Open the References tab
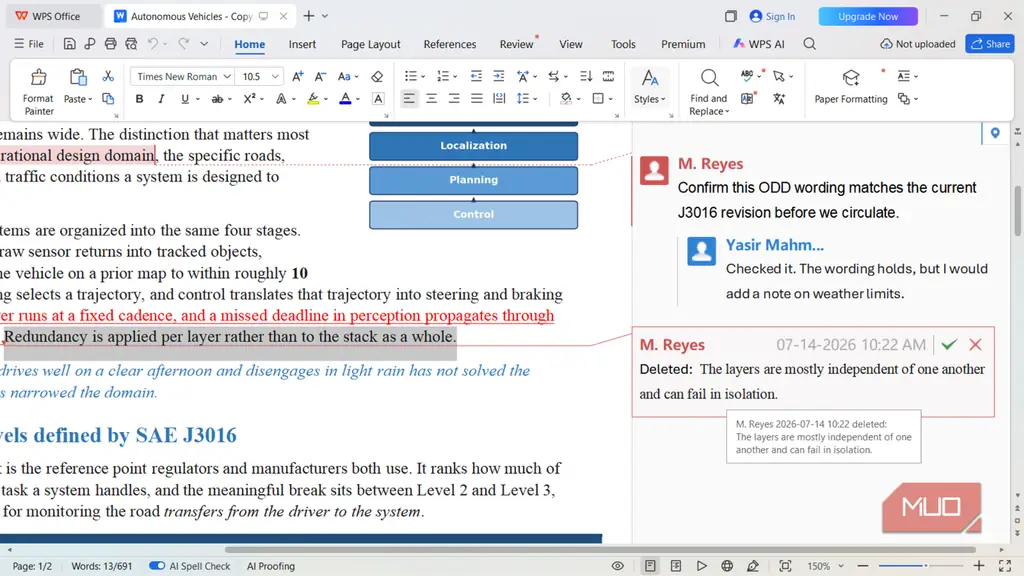The image size is (1024, 576). click(x=449, y=44)
